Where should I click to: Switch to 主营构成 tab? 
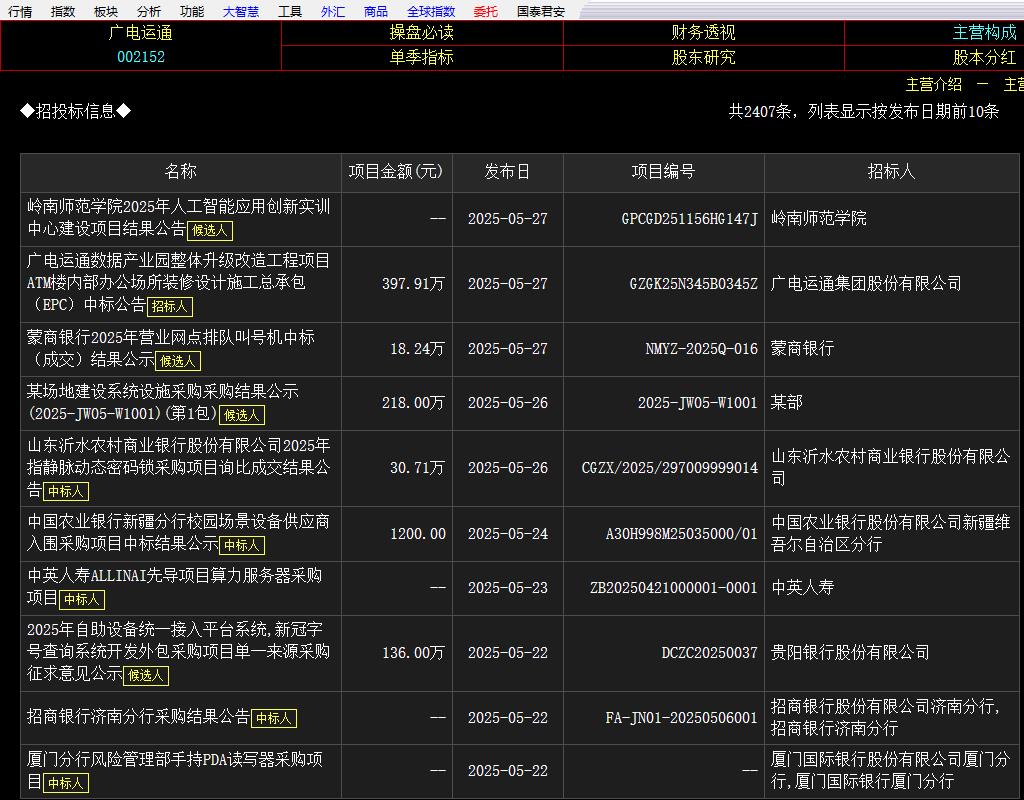point(985,33)
